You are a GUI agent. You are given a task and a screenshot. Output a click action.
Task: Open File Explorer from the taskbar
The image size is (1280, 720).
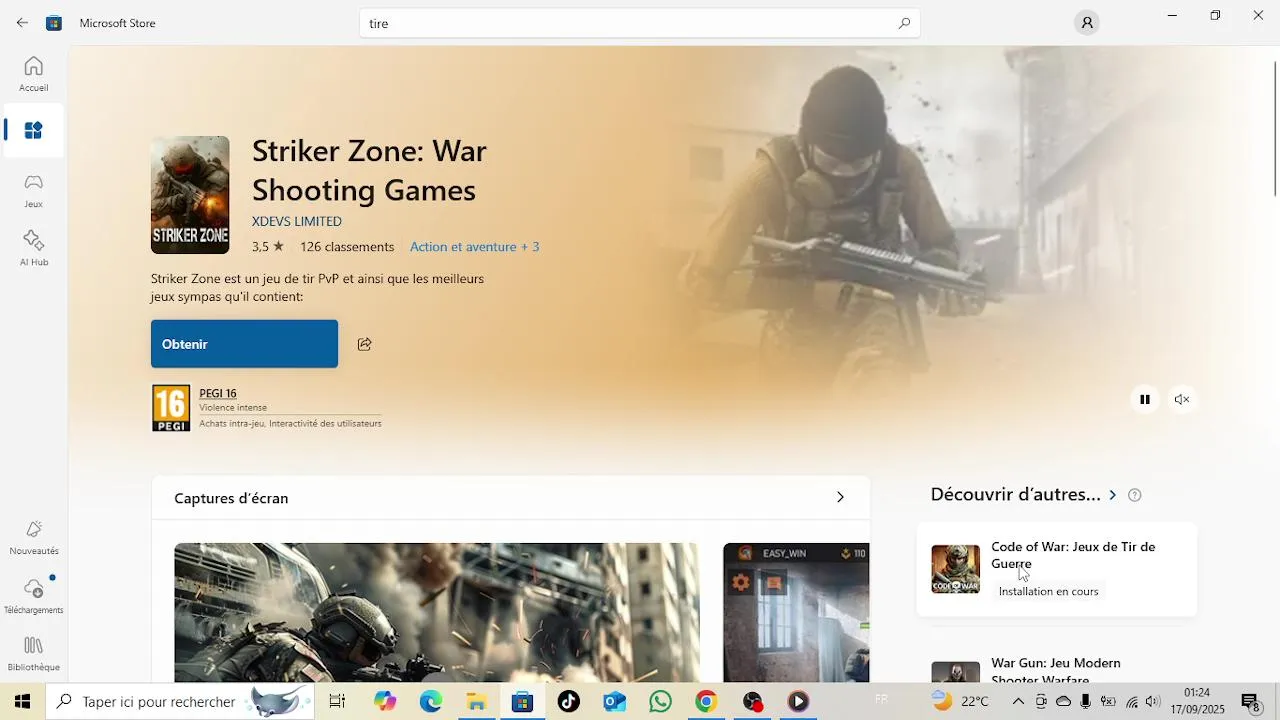pyautogui.click(x=477, y=701)
